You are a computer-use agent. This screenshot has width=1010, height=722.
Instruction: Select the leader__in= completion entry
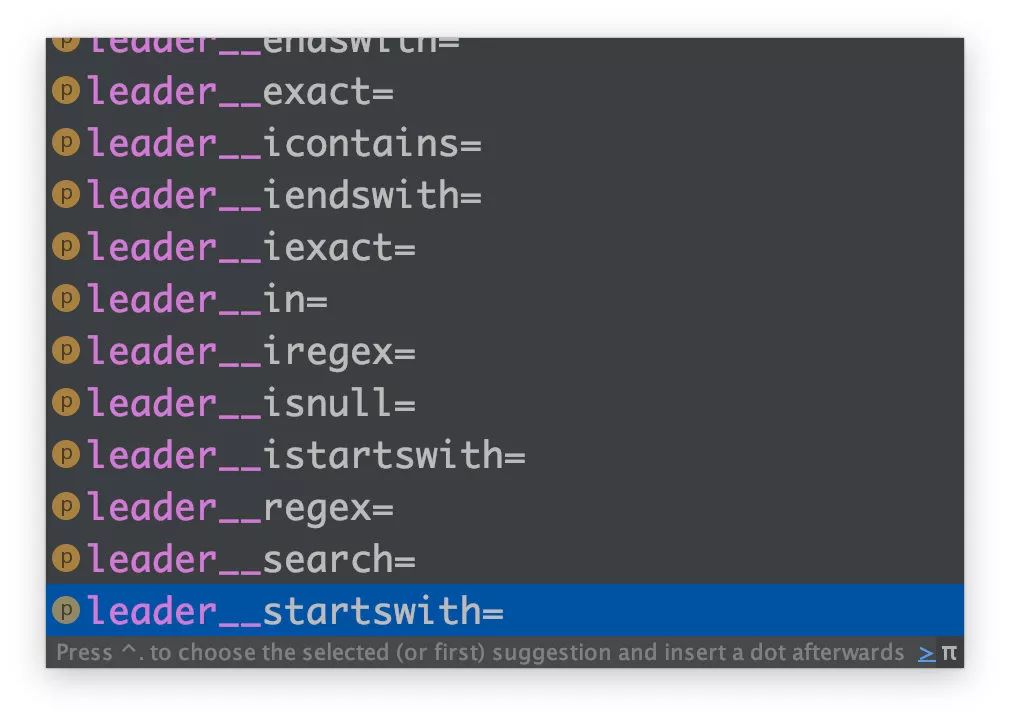[x=207, y=300]
